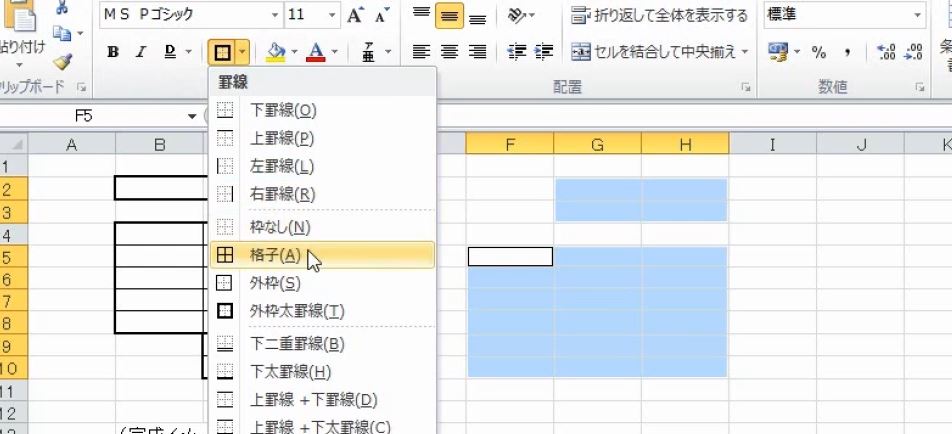Apply percent style
This screenshot has height=434, width=952.
819,53
